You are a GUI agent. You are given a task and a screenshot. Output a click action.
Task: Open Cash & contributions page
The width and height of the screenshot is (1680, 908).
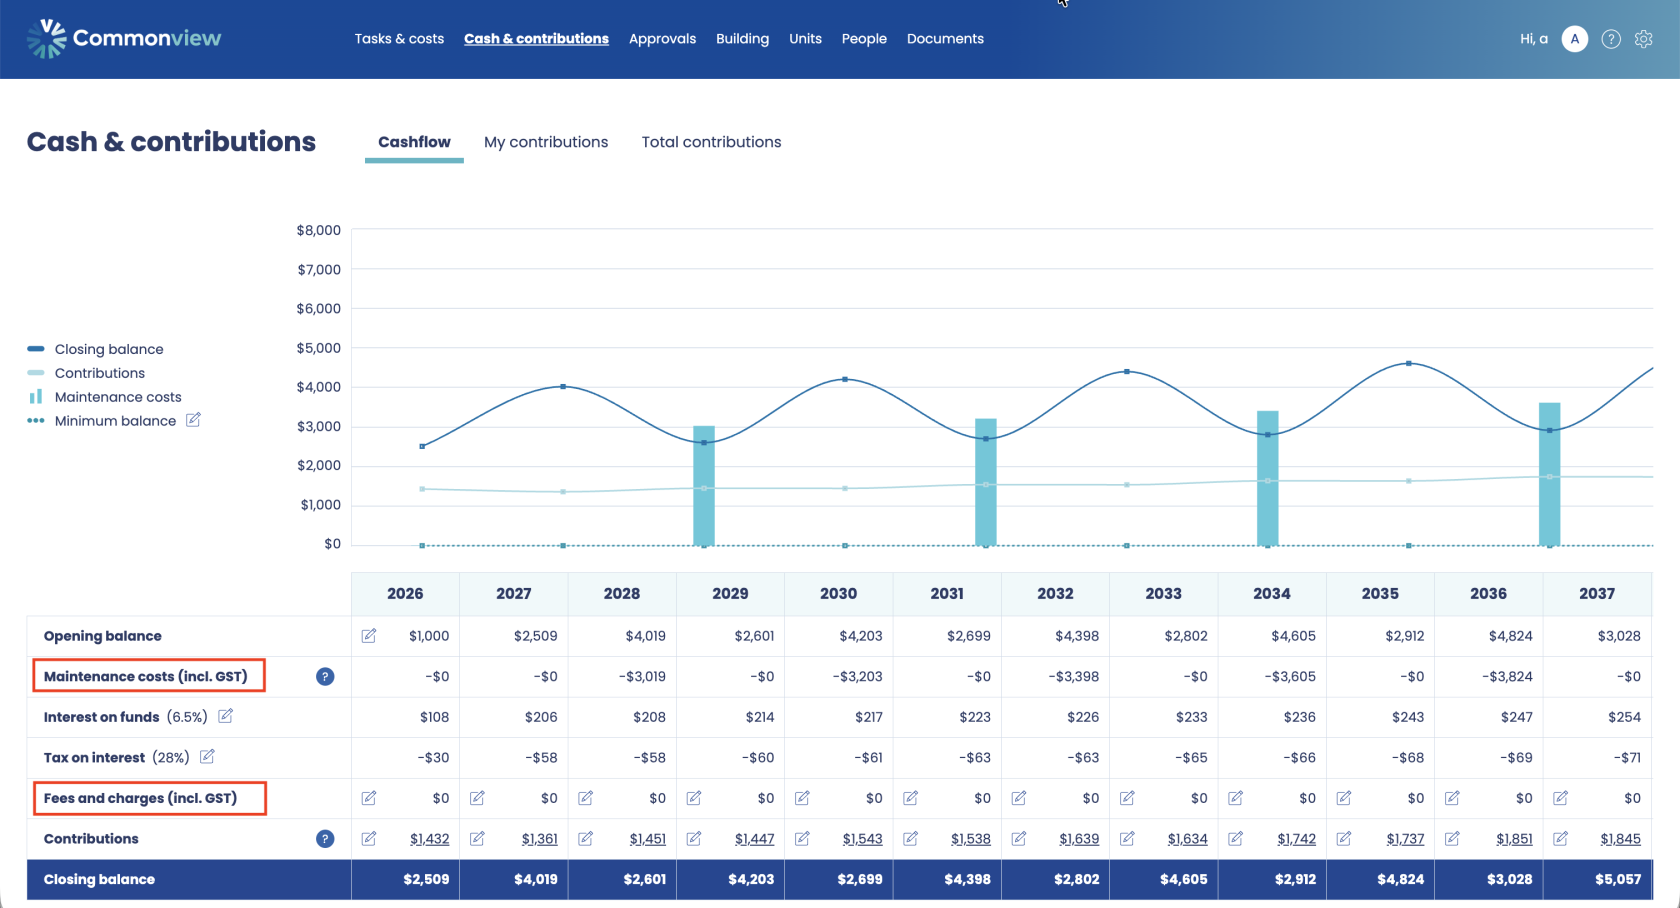pos(536,39)
